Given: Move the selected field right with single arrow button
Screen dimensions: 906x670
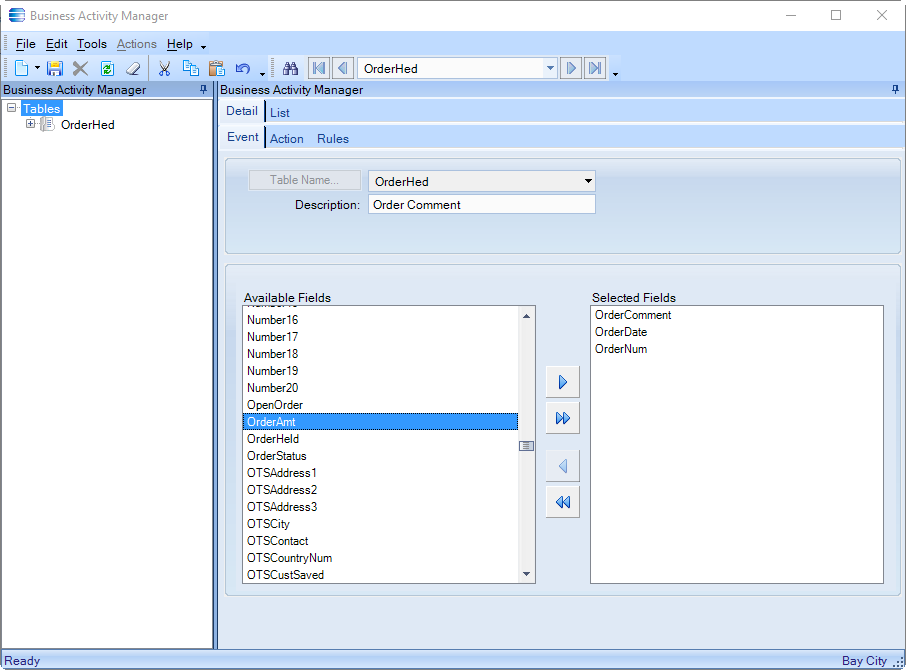Looking at the screenshot, I should (563, 382).
